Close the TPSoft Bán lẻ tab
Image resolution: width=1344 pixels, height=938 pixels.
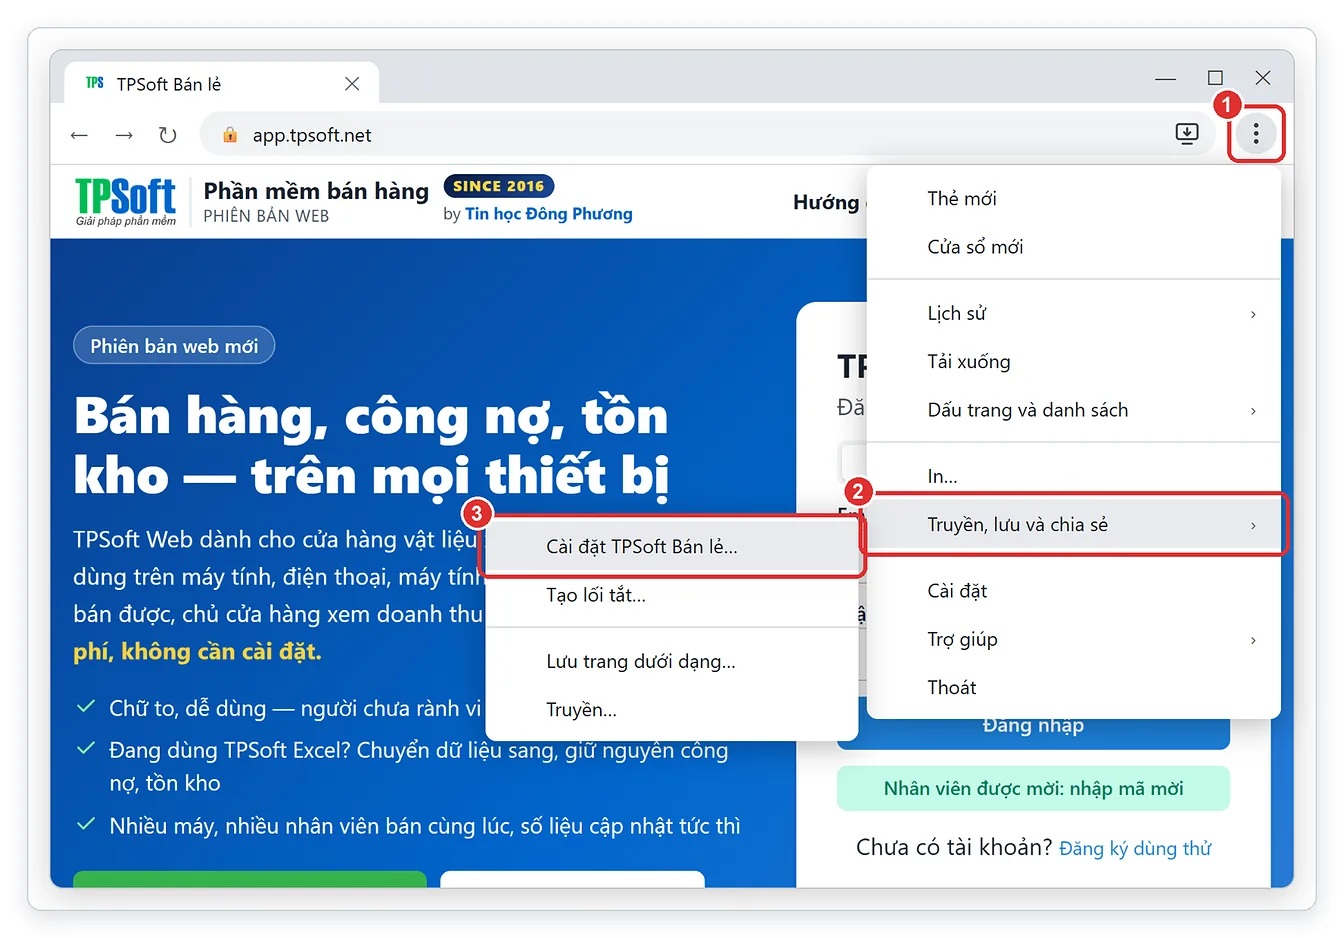[x=352, y=84]
